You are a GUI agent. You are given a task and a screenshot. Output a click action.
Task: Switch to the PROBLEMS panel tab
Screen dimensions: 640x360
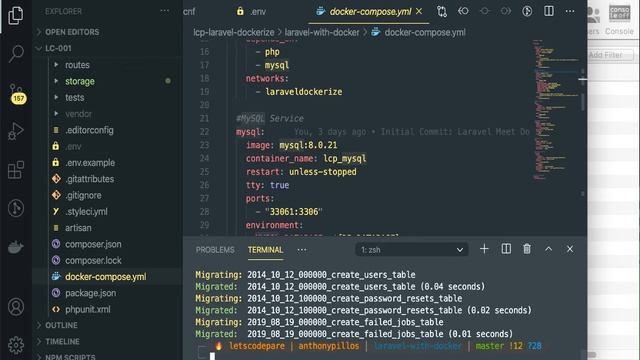[x=215, y=250]
